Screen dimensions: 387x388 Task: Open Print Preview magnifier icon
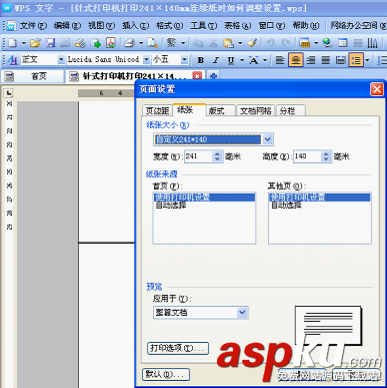coord(153,43)
